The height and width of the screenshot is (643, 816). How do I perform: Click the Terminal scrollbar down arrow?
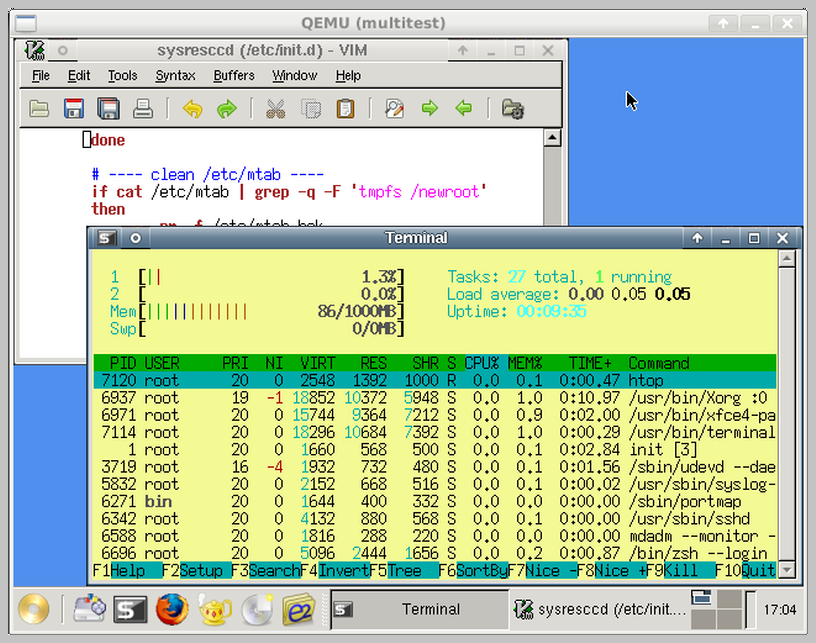(787, 570)
